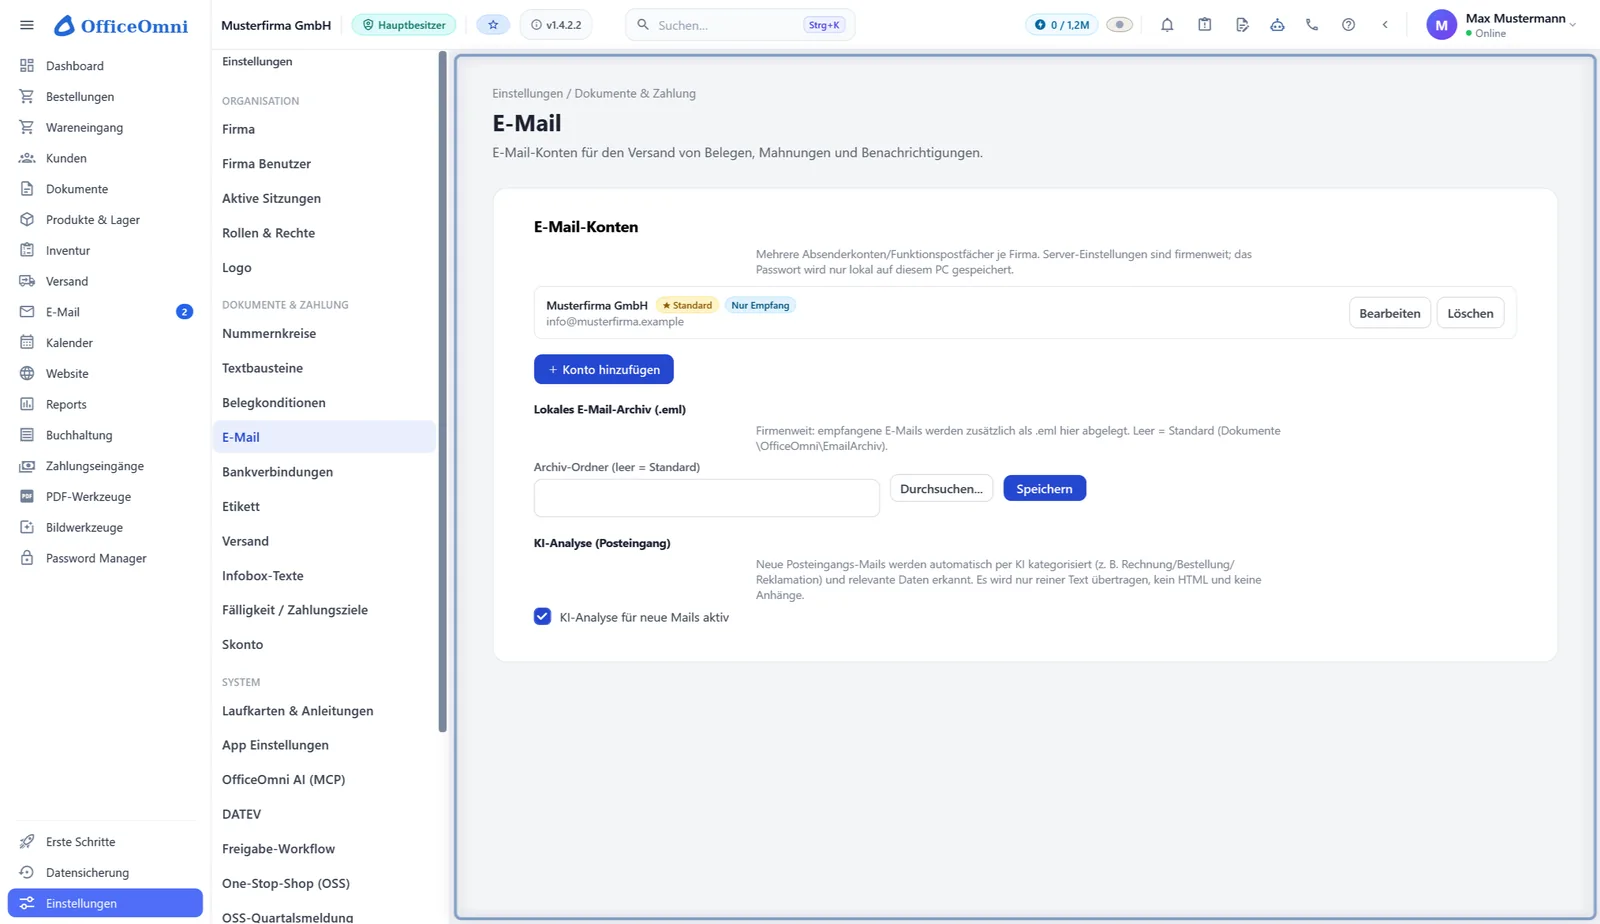Open Wareneingang in sidebar

click(x=105, y=128)
